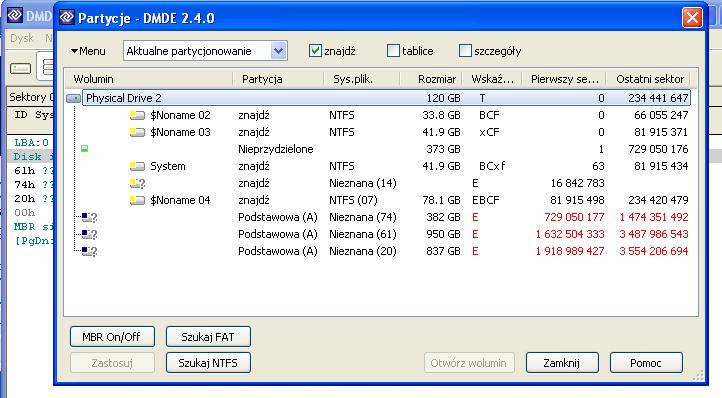Viewport: 722px width, 398px height.
Task: Click the 837 GB size cell
Action: [443, 252]
